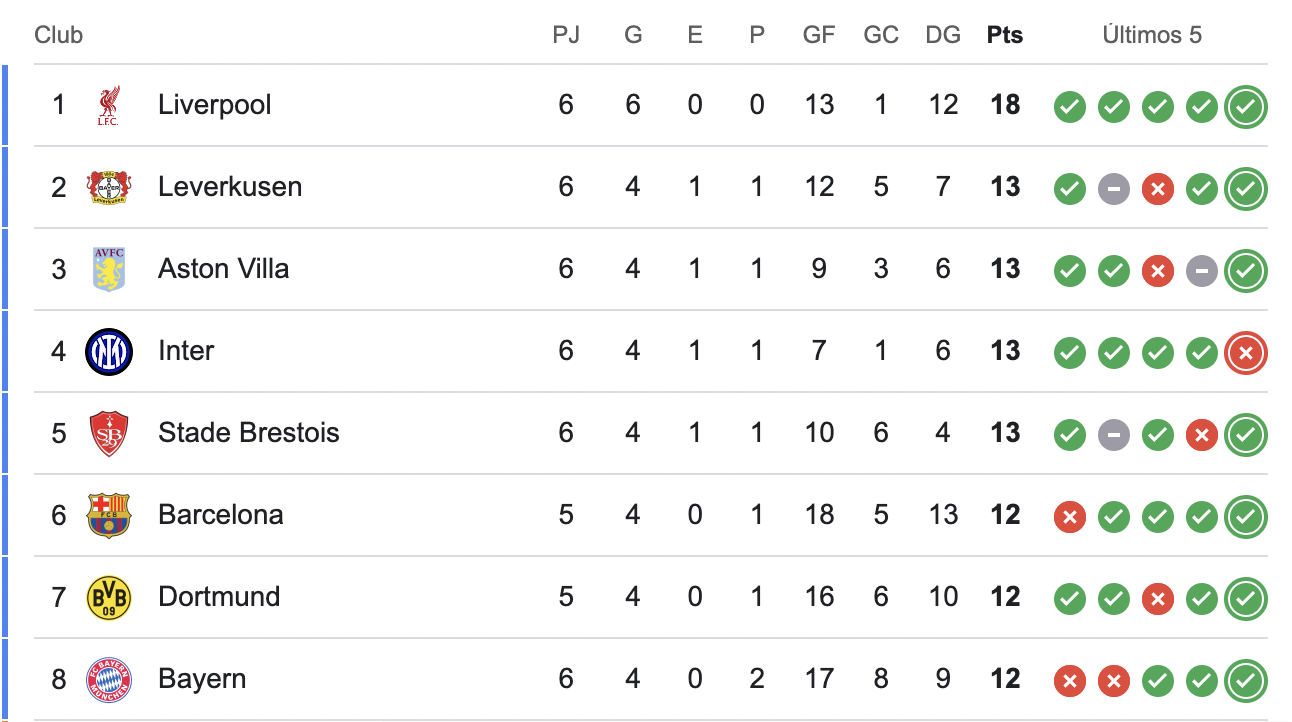Click the Barcelona club crest icon
The width and height of the screenshot is (1292, 722).
(x=109, y=515)
